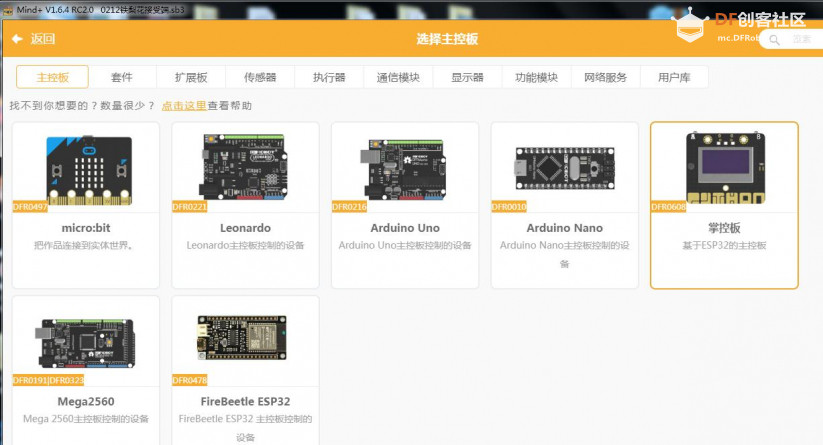Click the Mind+ app icon in title bar
Screen dimensions: 823x445
click(8, 10)
